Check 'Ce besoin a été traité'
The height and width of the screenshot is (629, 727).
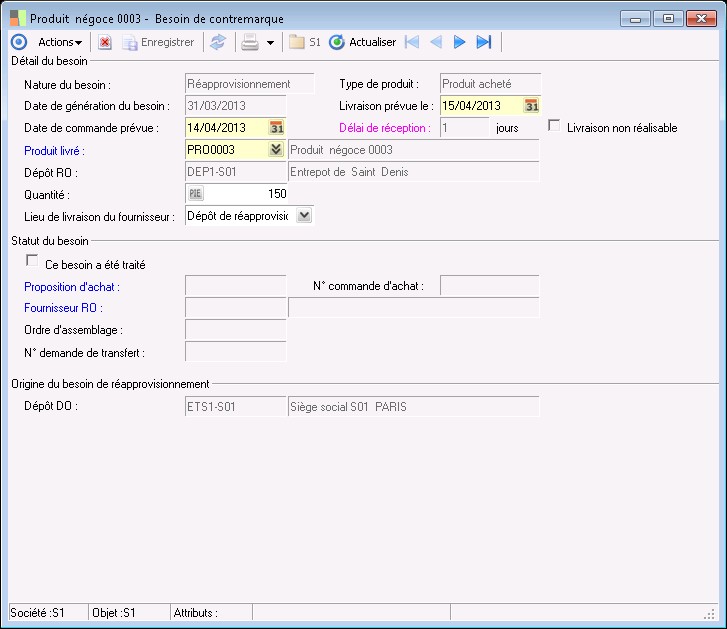pos(33,263)
